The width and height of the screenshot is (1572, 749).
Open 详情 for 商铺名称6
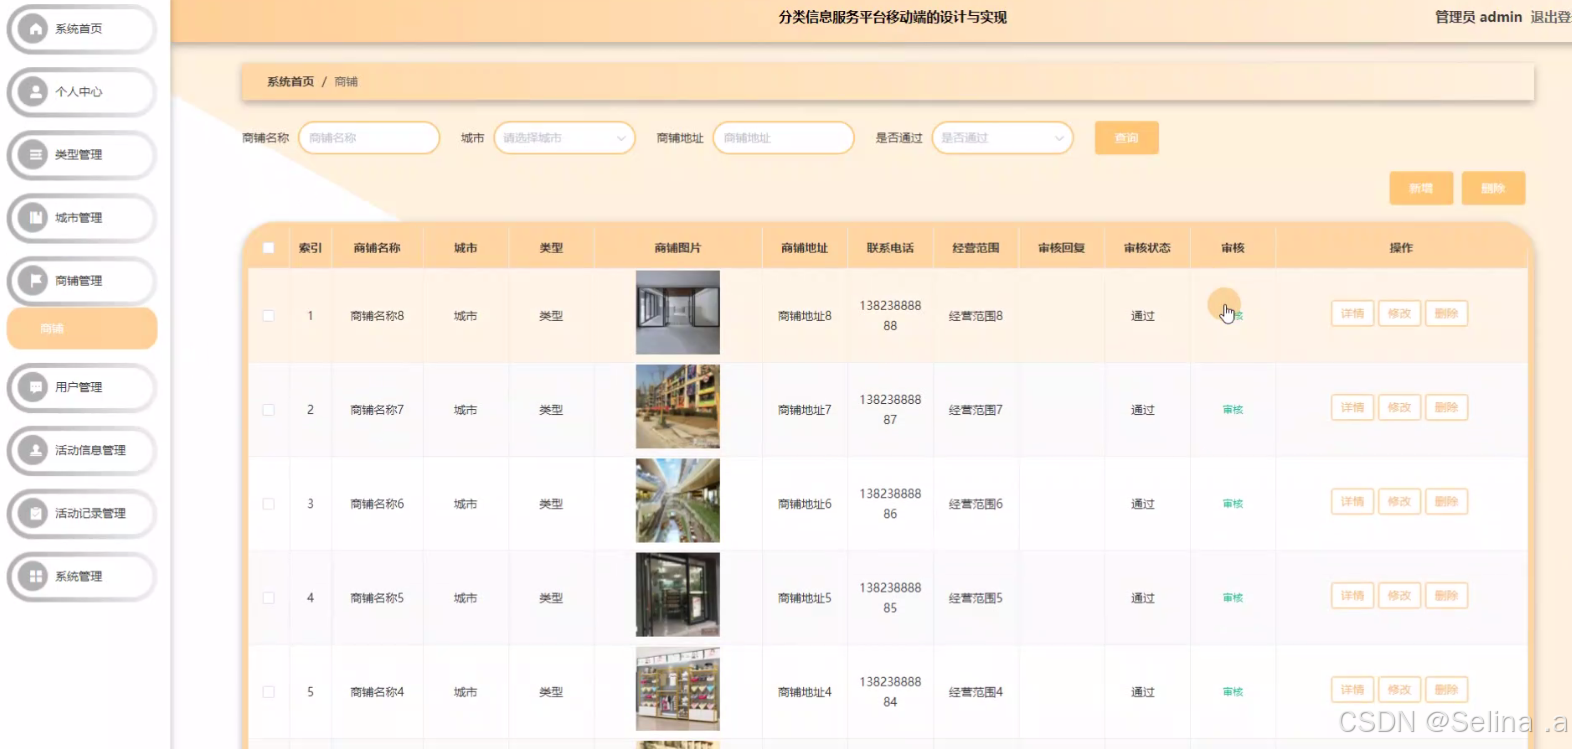(1353, 502)
